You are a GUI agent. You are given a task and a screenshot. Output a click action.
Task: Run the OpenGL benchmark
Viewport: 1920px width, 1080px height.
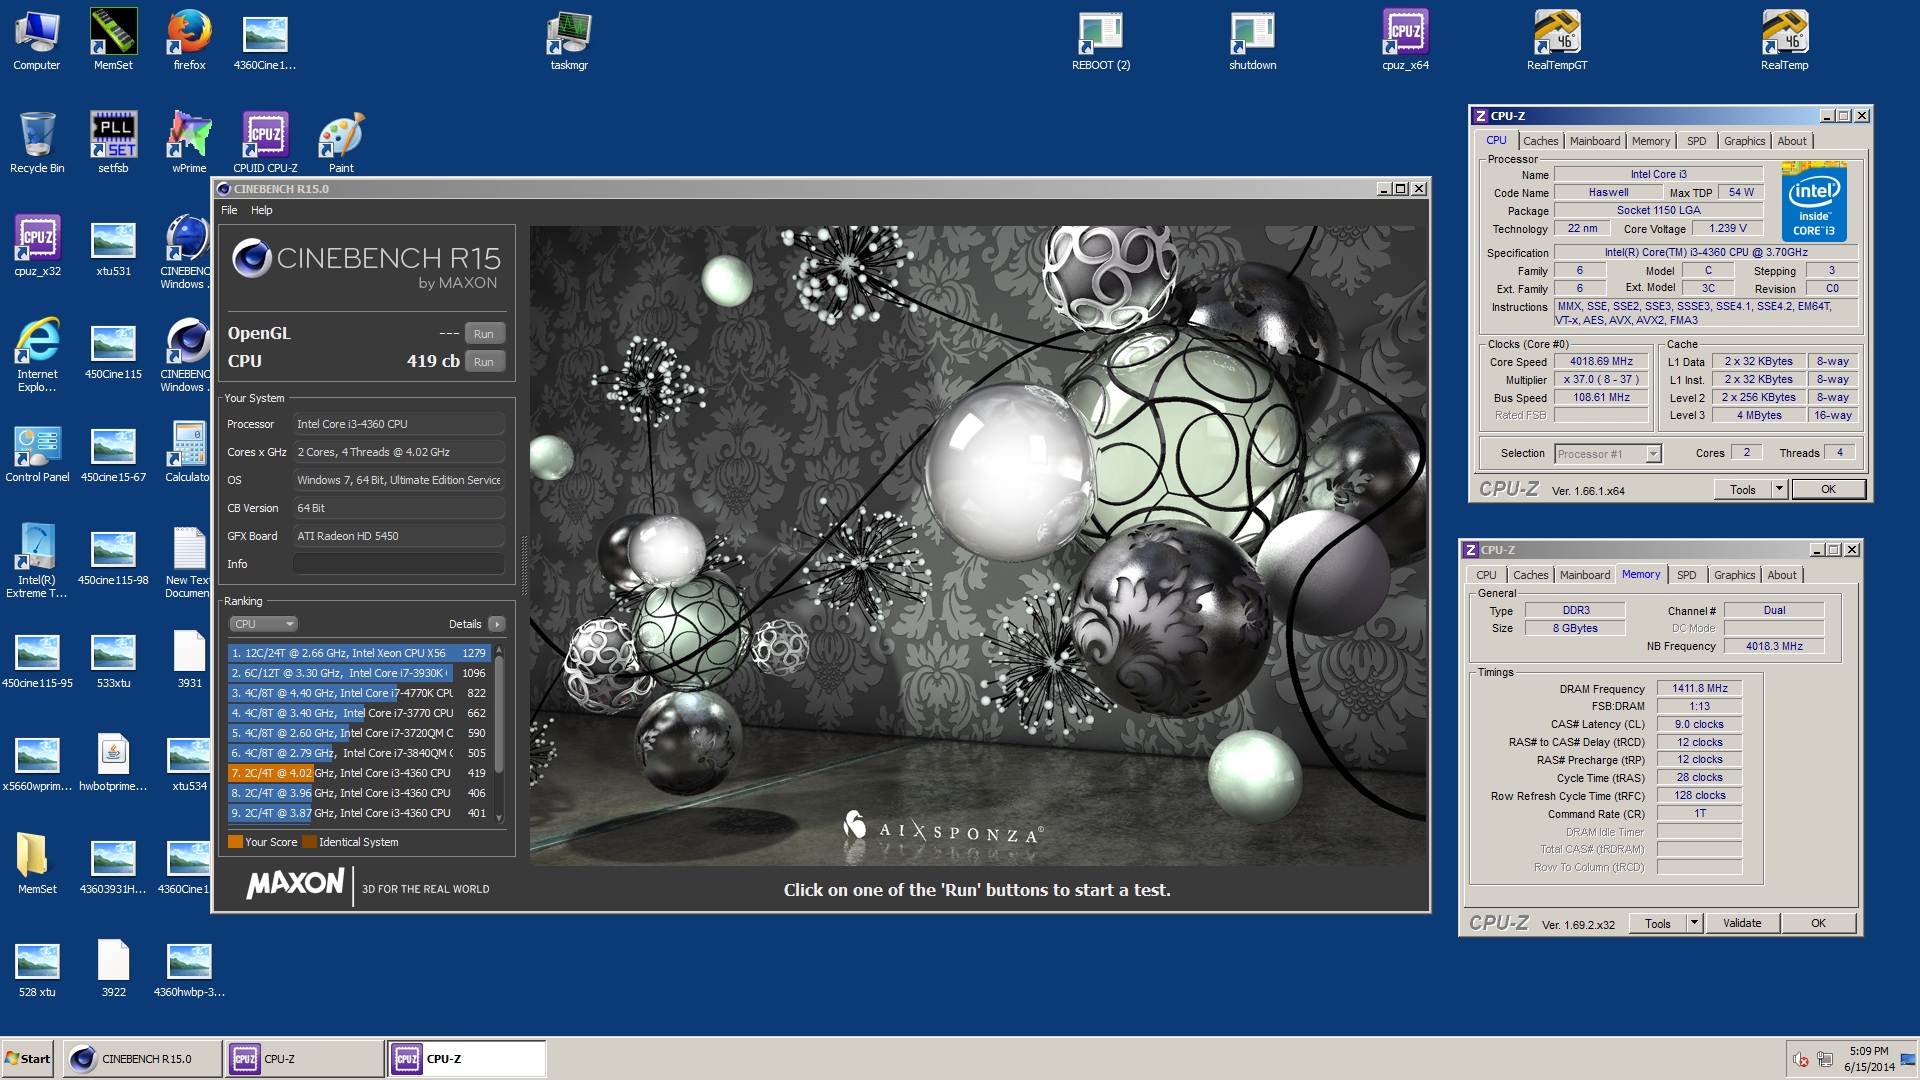tap(484, 334)
